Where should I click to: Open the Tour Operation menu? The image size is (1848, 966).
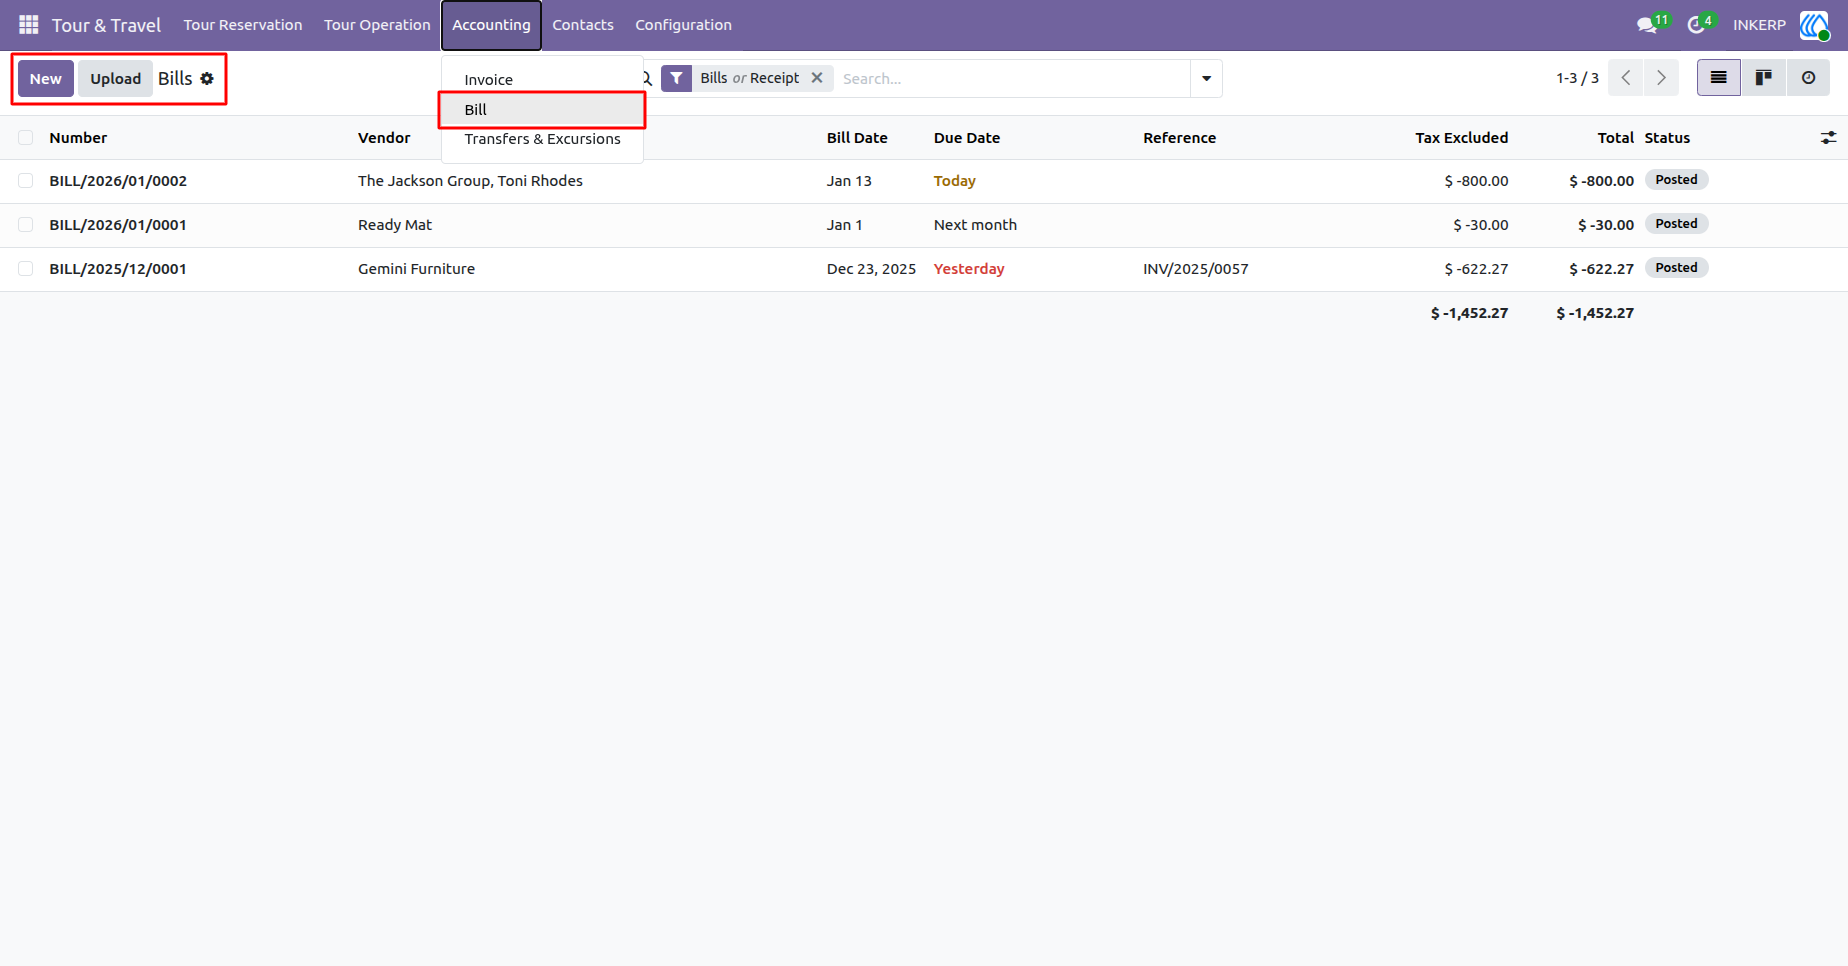pyautogui.click(x=377, y=25)
